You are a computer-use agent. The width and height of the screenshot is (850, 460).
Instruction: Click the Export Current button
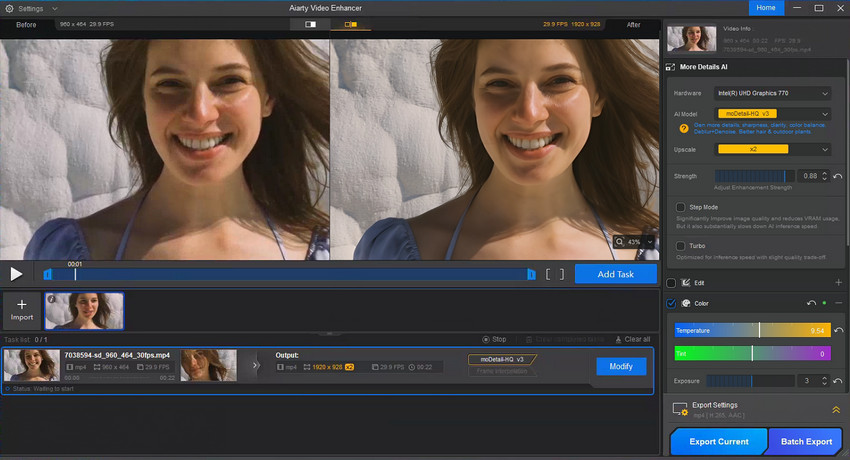[x=719, y=442]
